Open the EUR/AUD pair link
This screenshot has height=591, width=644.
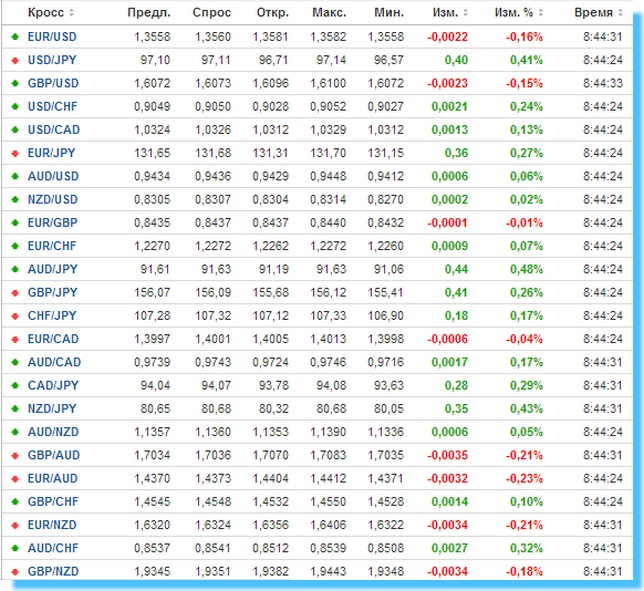tap(53, 478)
